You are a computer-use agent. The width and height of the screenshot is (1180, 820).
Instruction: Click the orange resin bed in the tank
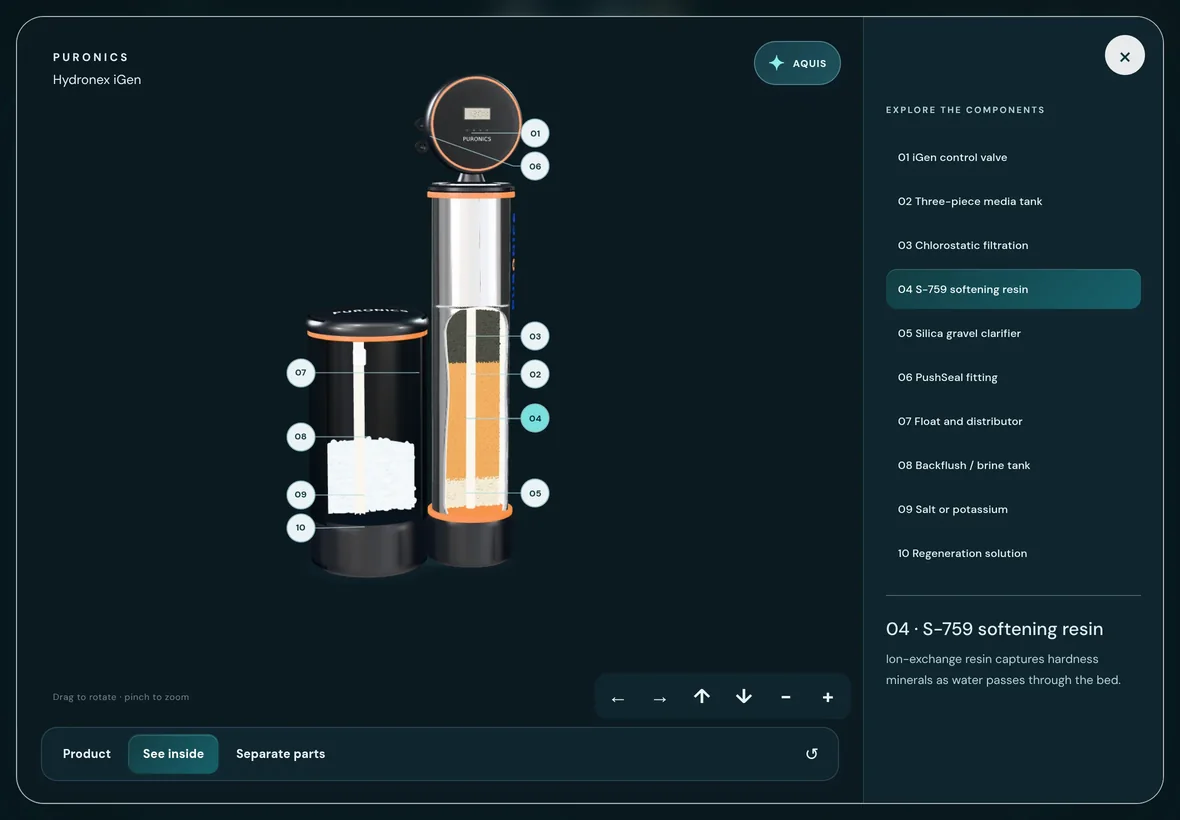pos(473,421)
